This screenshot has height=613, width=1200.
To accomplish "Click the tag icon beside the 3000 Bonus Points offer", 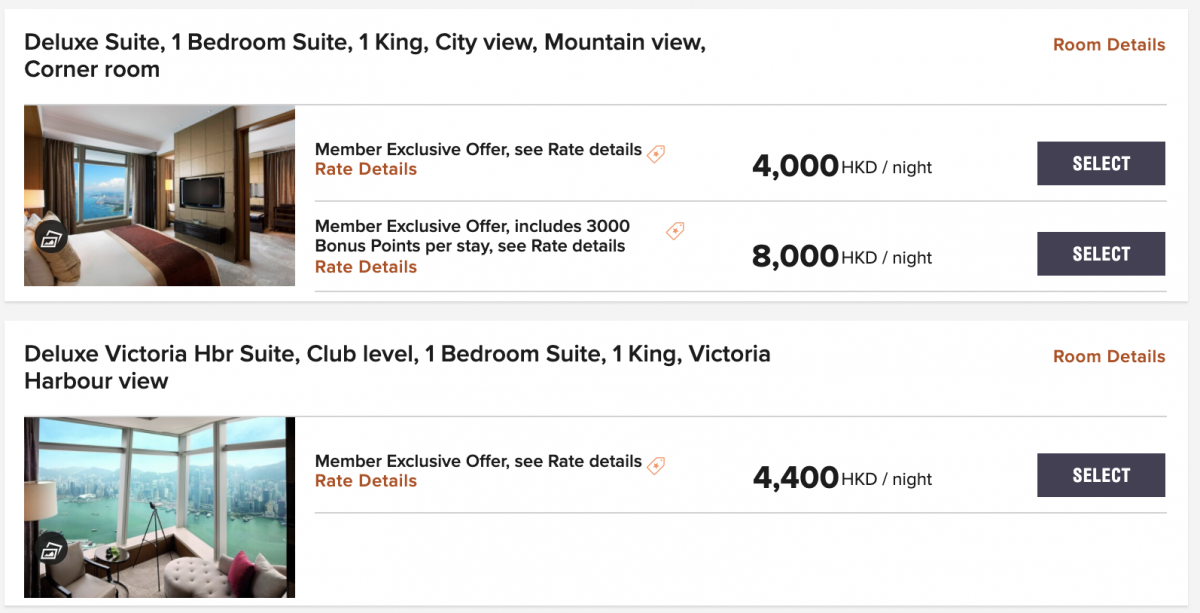I will 675,231.
